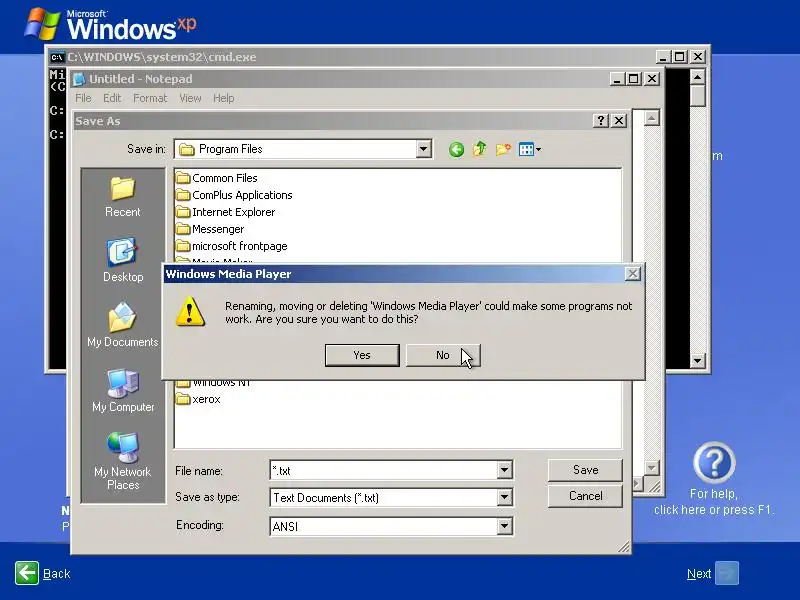Open Notepad Edit menu
The height and width of the screenshot is (600, 800).
tap(112, 98)
